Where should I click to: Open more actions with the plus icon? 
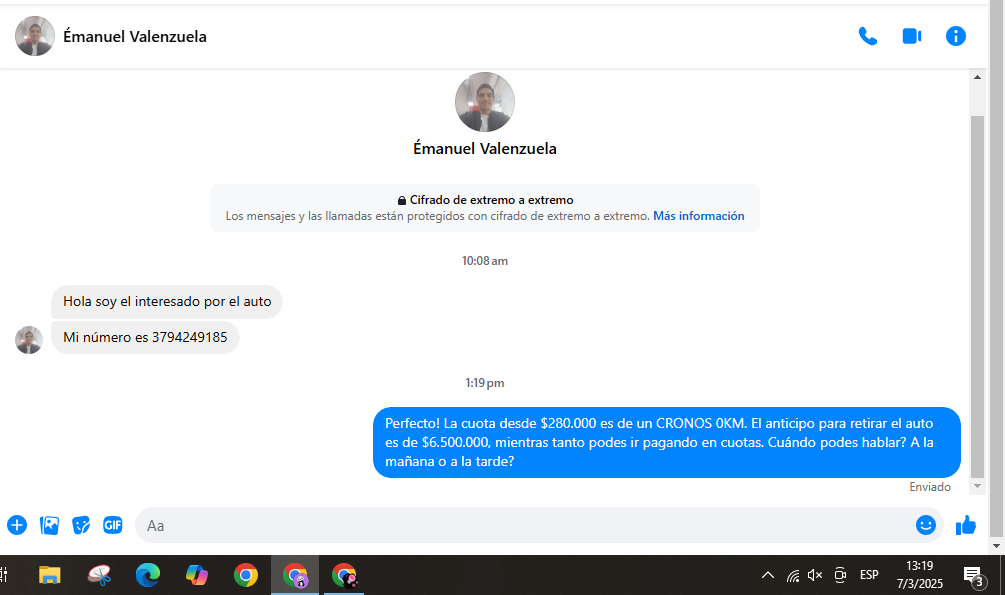(x=17, y=525)
